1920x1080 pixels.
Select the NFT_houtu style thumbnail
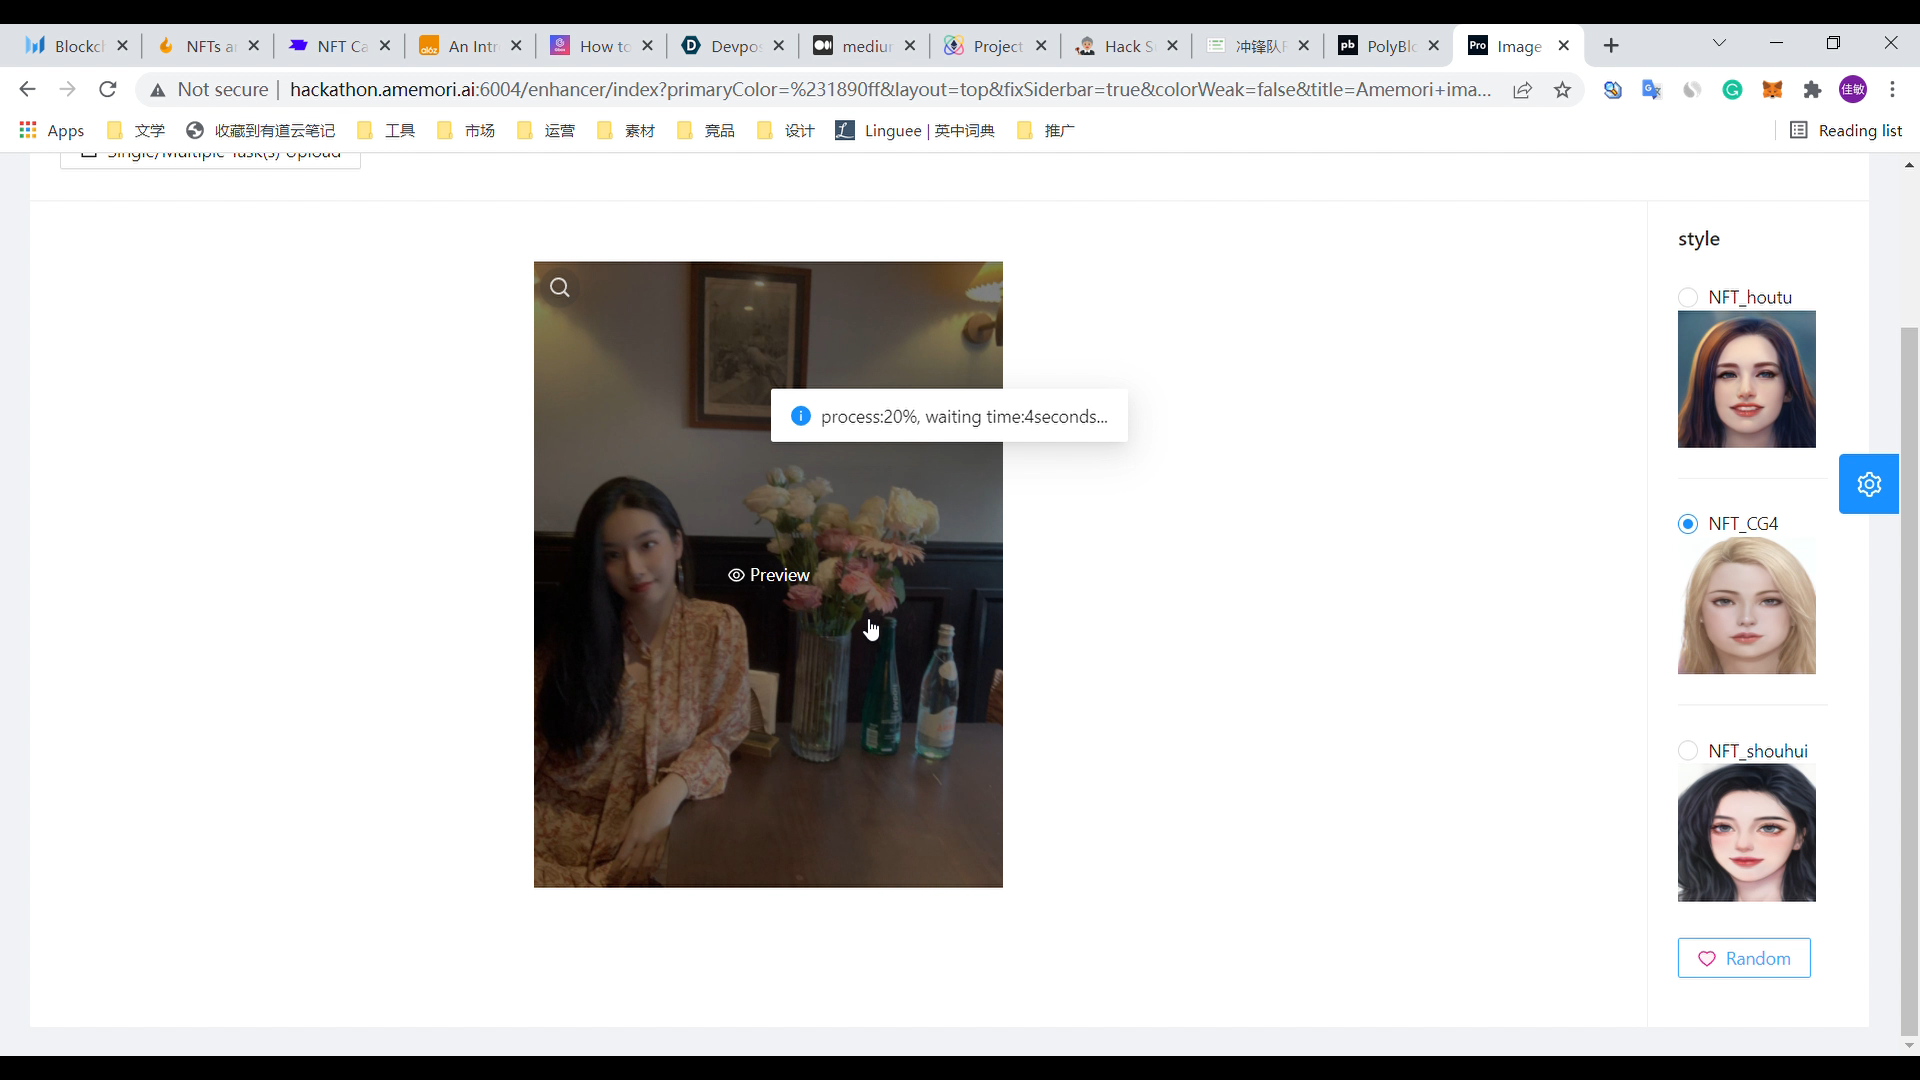coord(1747,378)
